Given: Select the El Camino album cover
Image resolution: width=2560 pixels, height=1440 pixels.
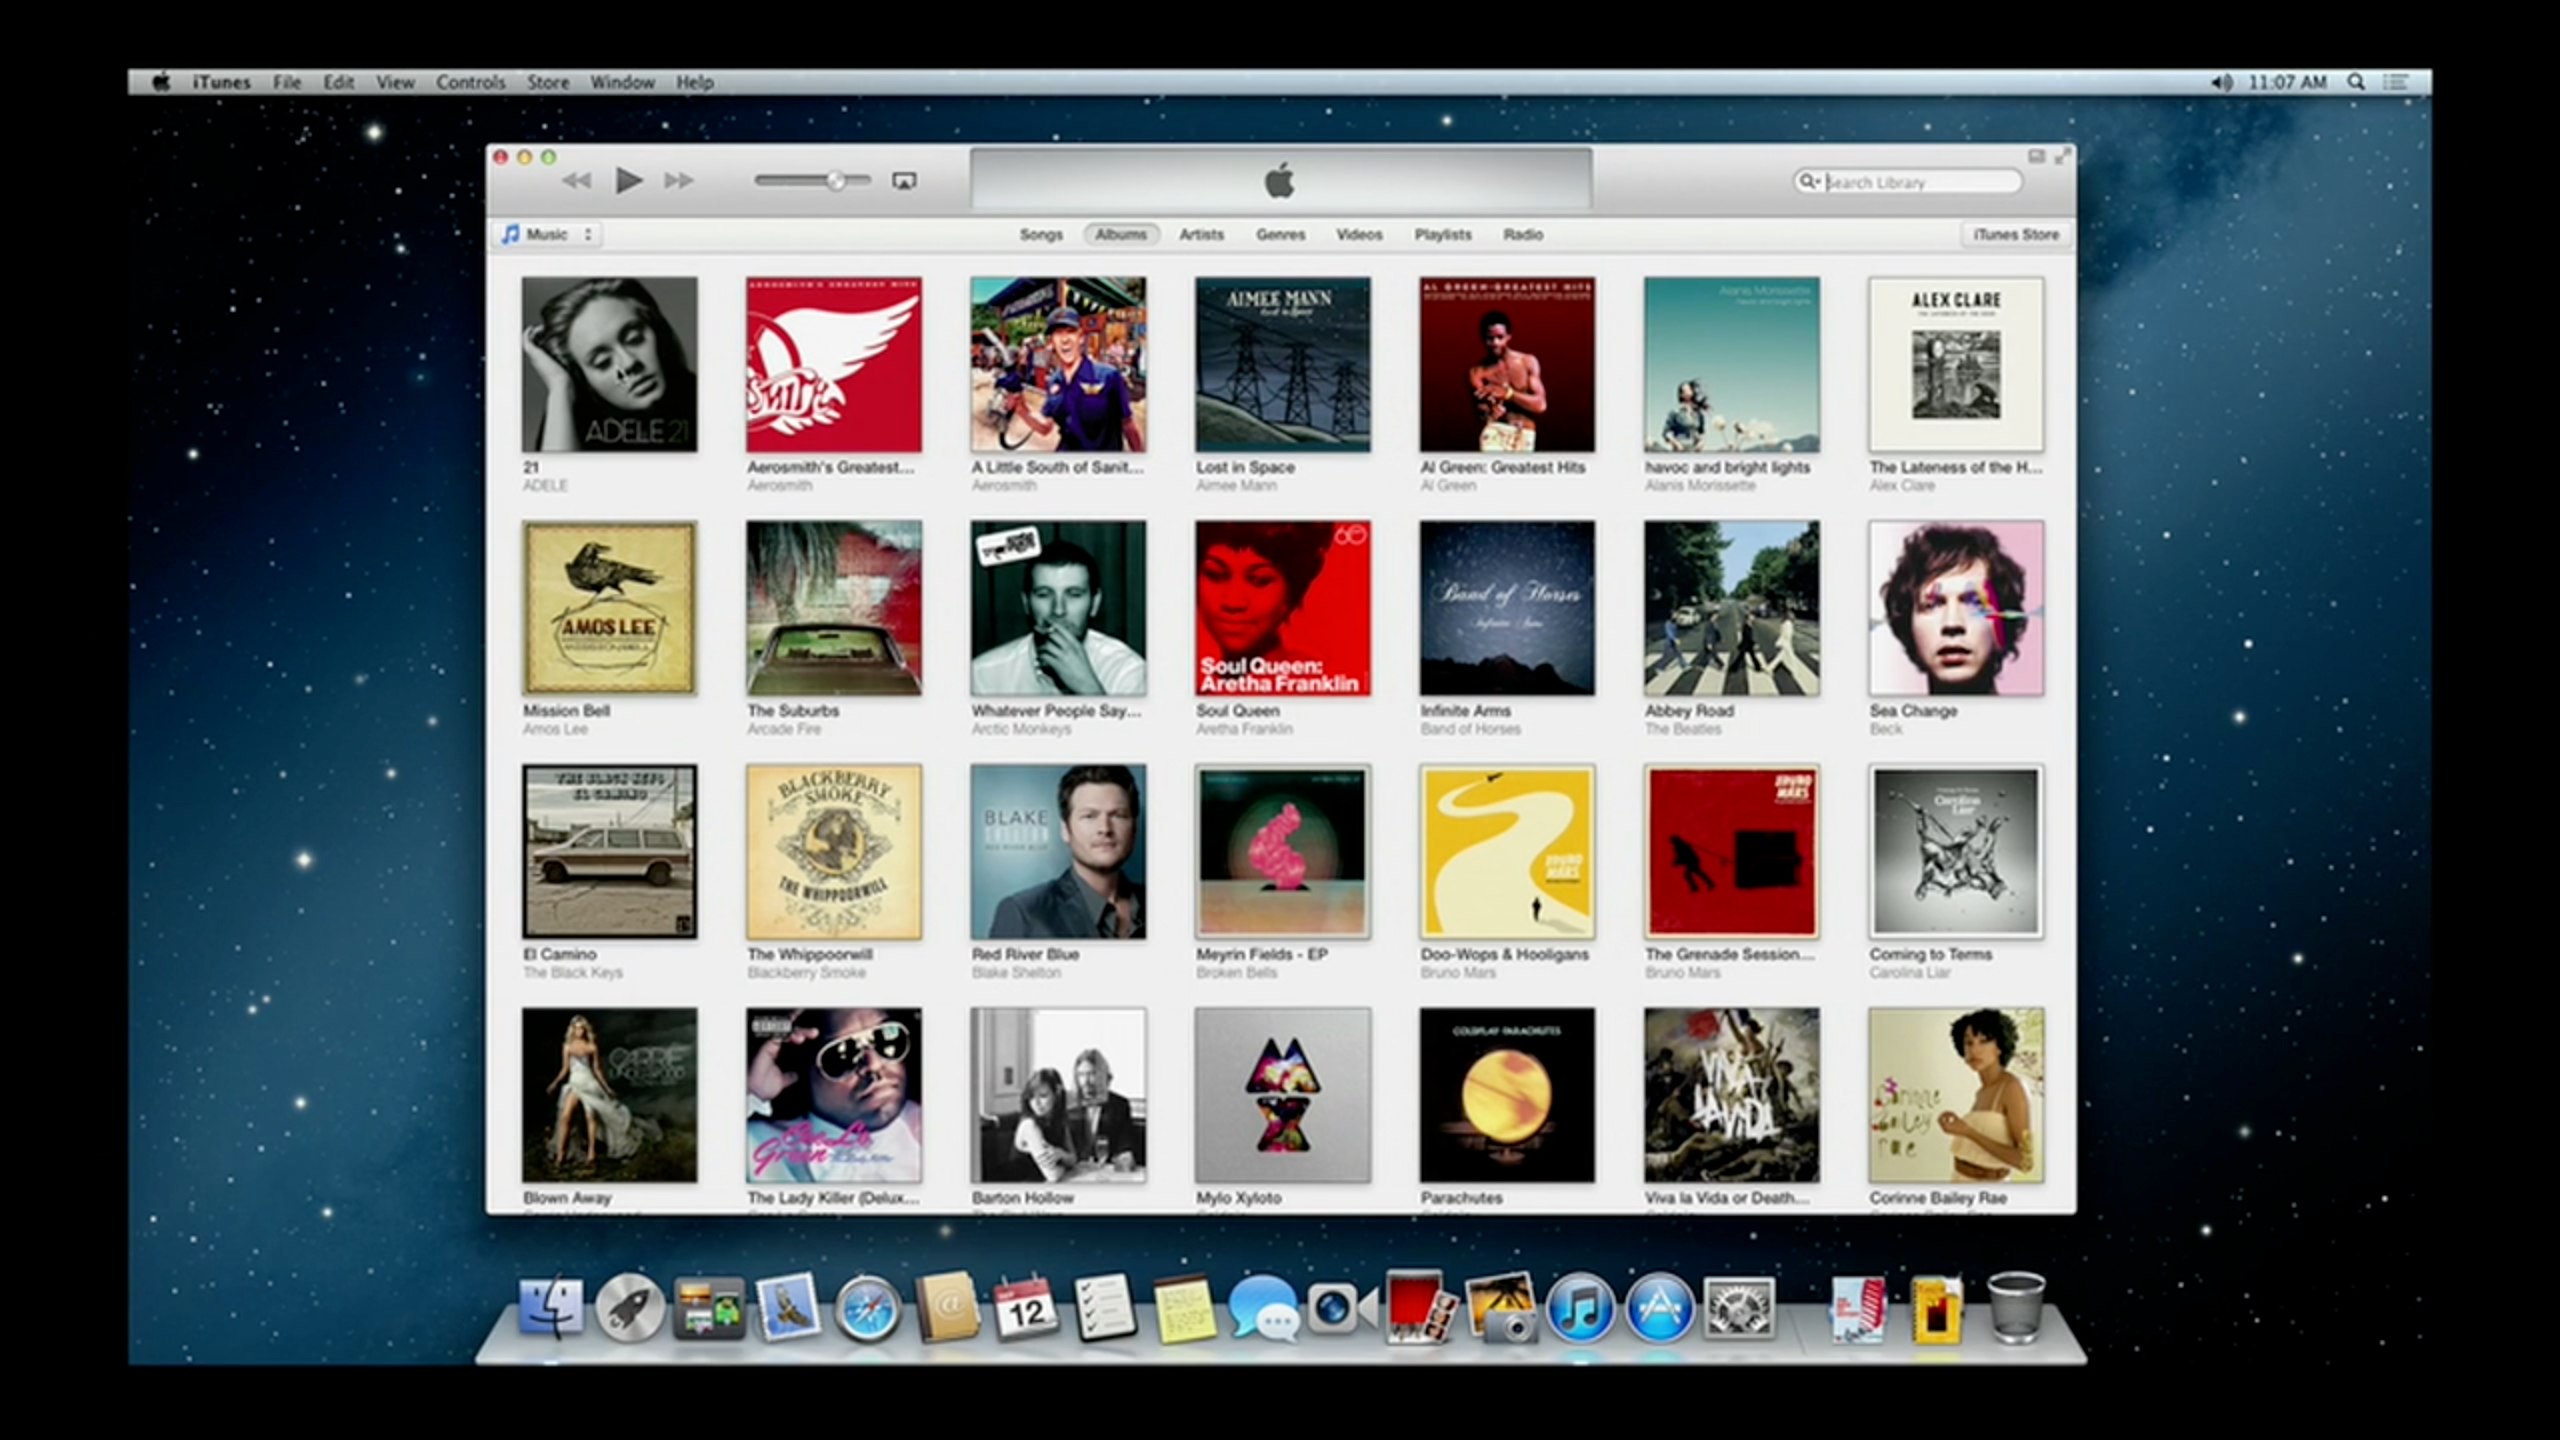Looking at the screenshot, I should (609, 852).
